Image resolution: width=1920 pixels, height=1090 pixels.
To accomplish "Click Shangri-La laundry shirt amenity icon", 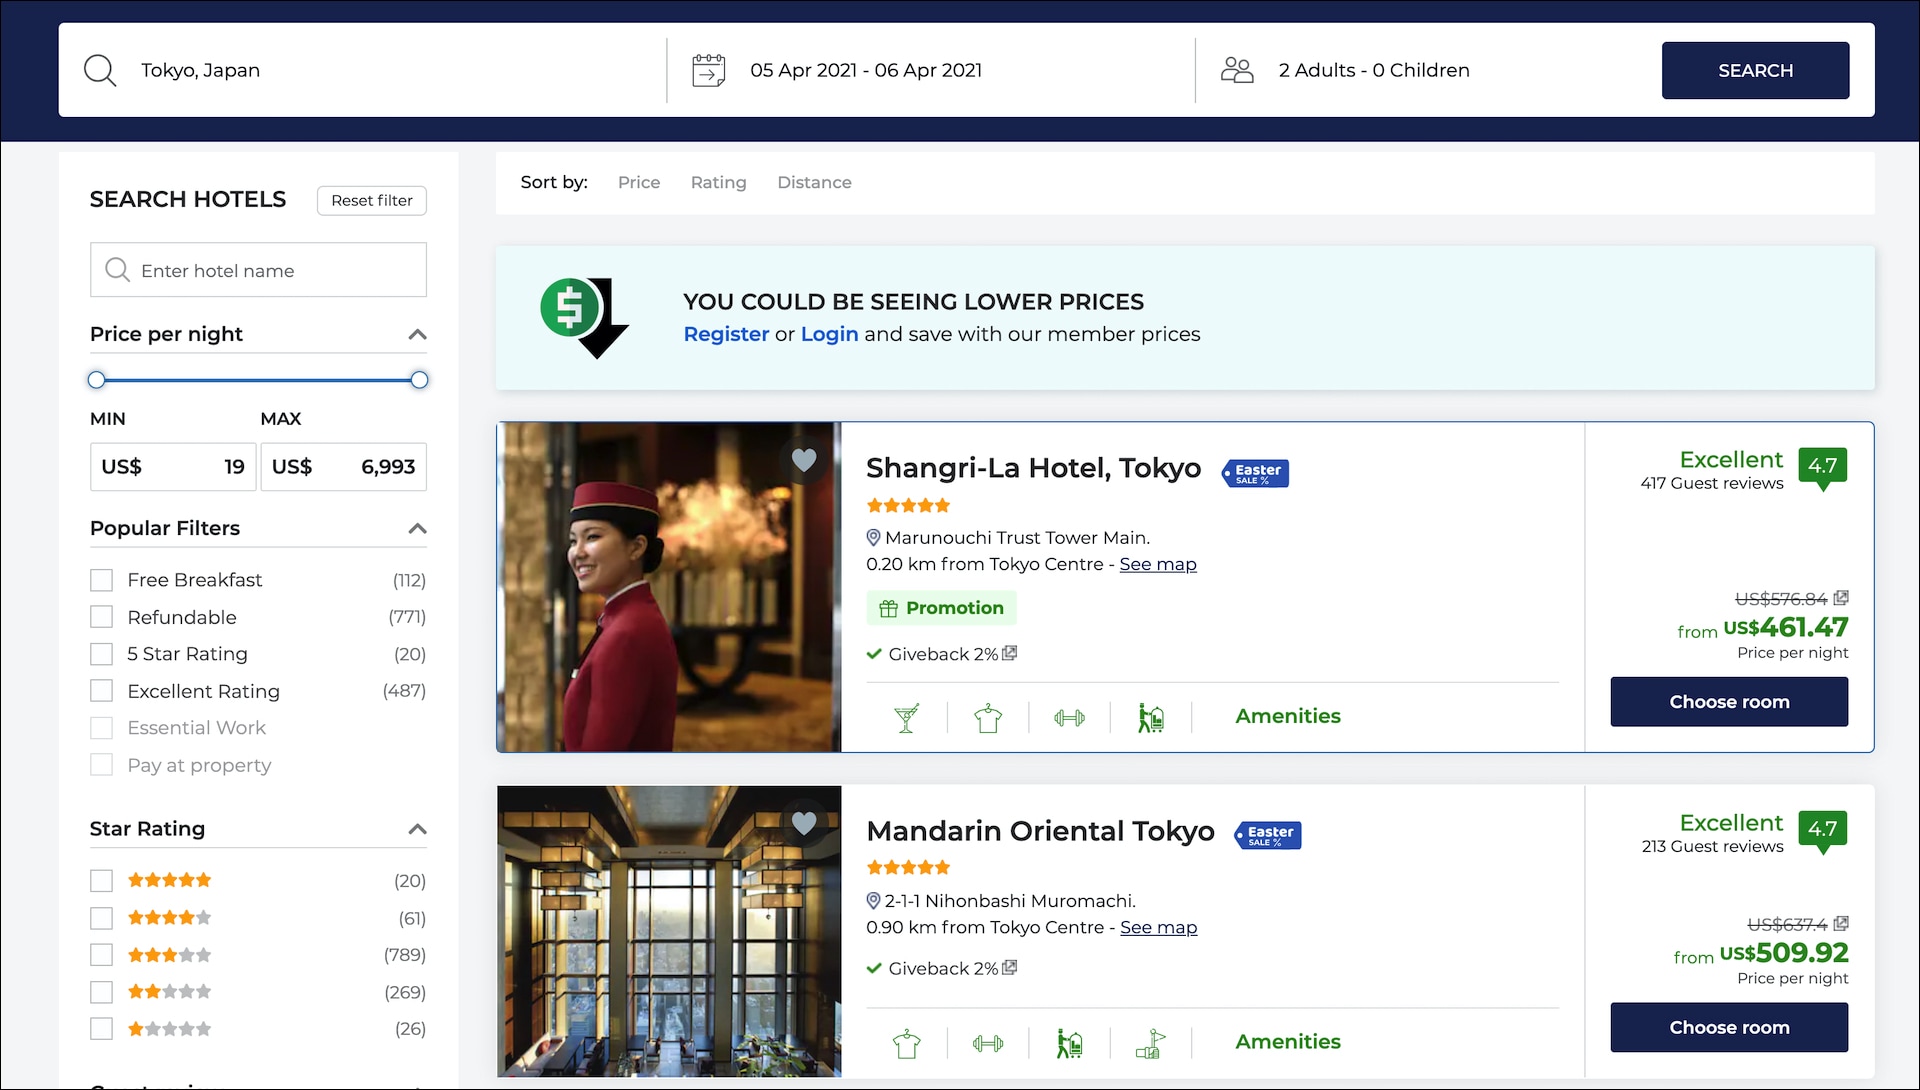I will (x=988, y=718).
